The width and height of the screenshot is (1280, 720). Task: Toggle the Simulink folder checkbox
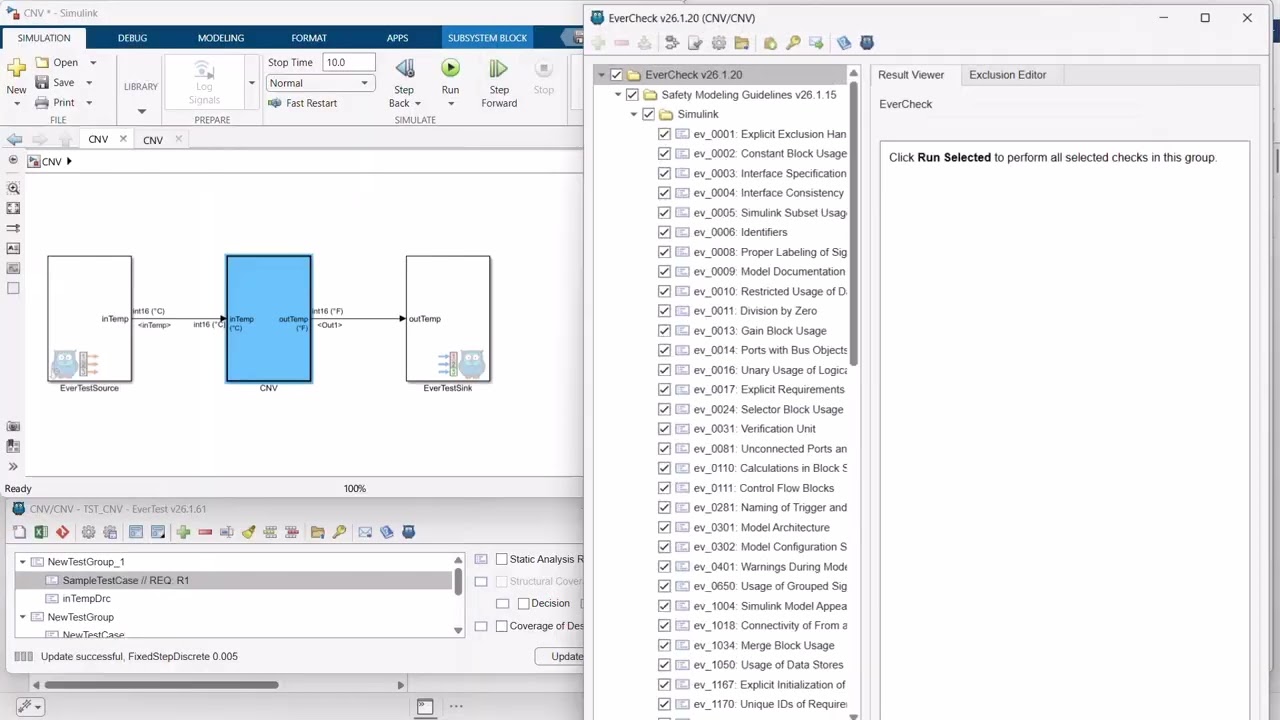pyautogui.click(x=648, y=114)
